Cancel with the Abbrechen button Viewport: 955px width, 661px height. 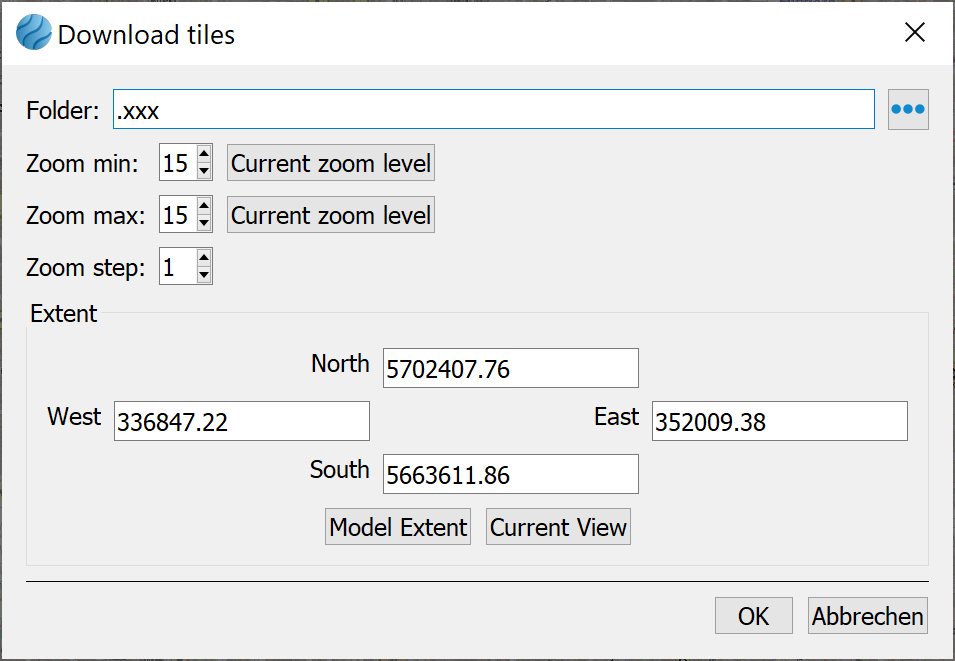(x=867, y=616)
